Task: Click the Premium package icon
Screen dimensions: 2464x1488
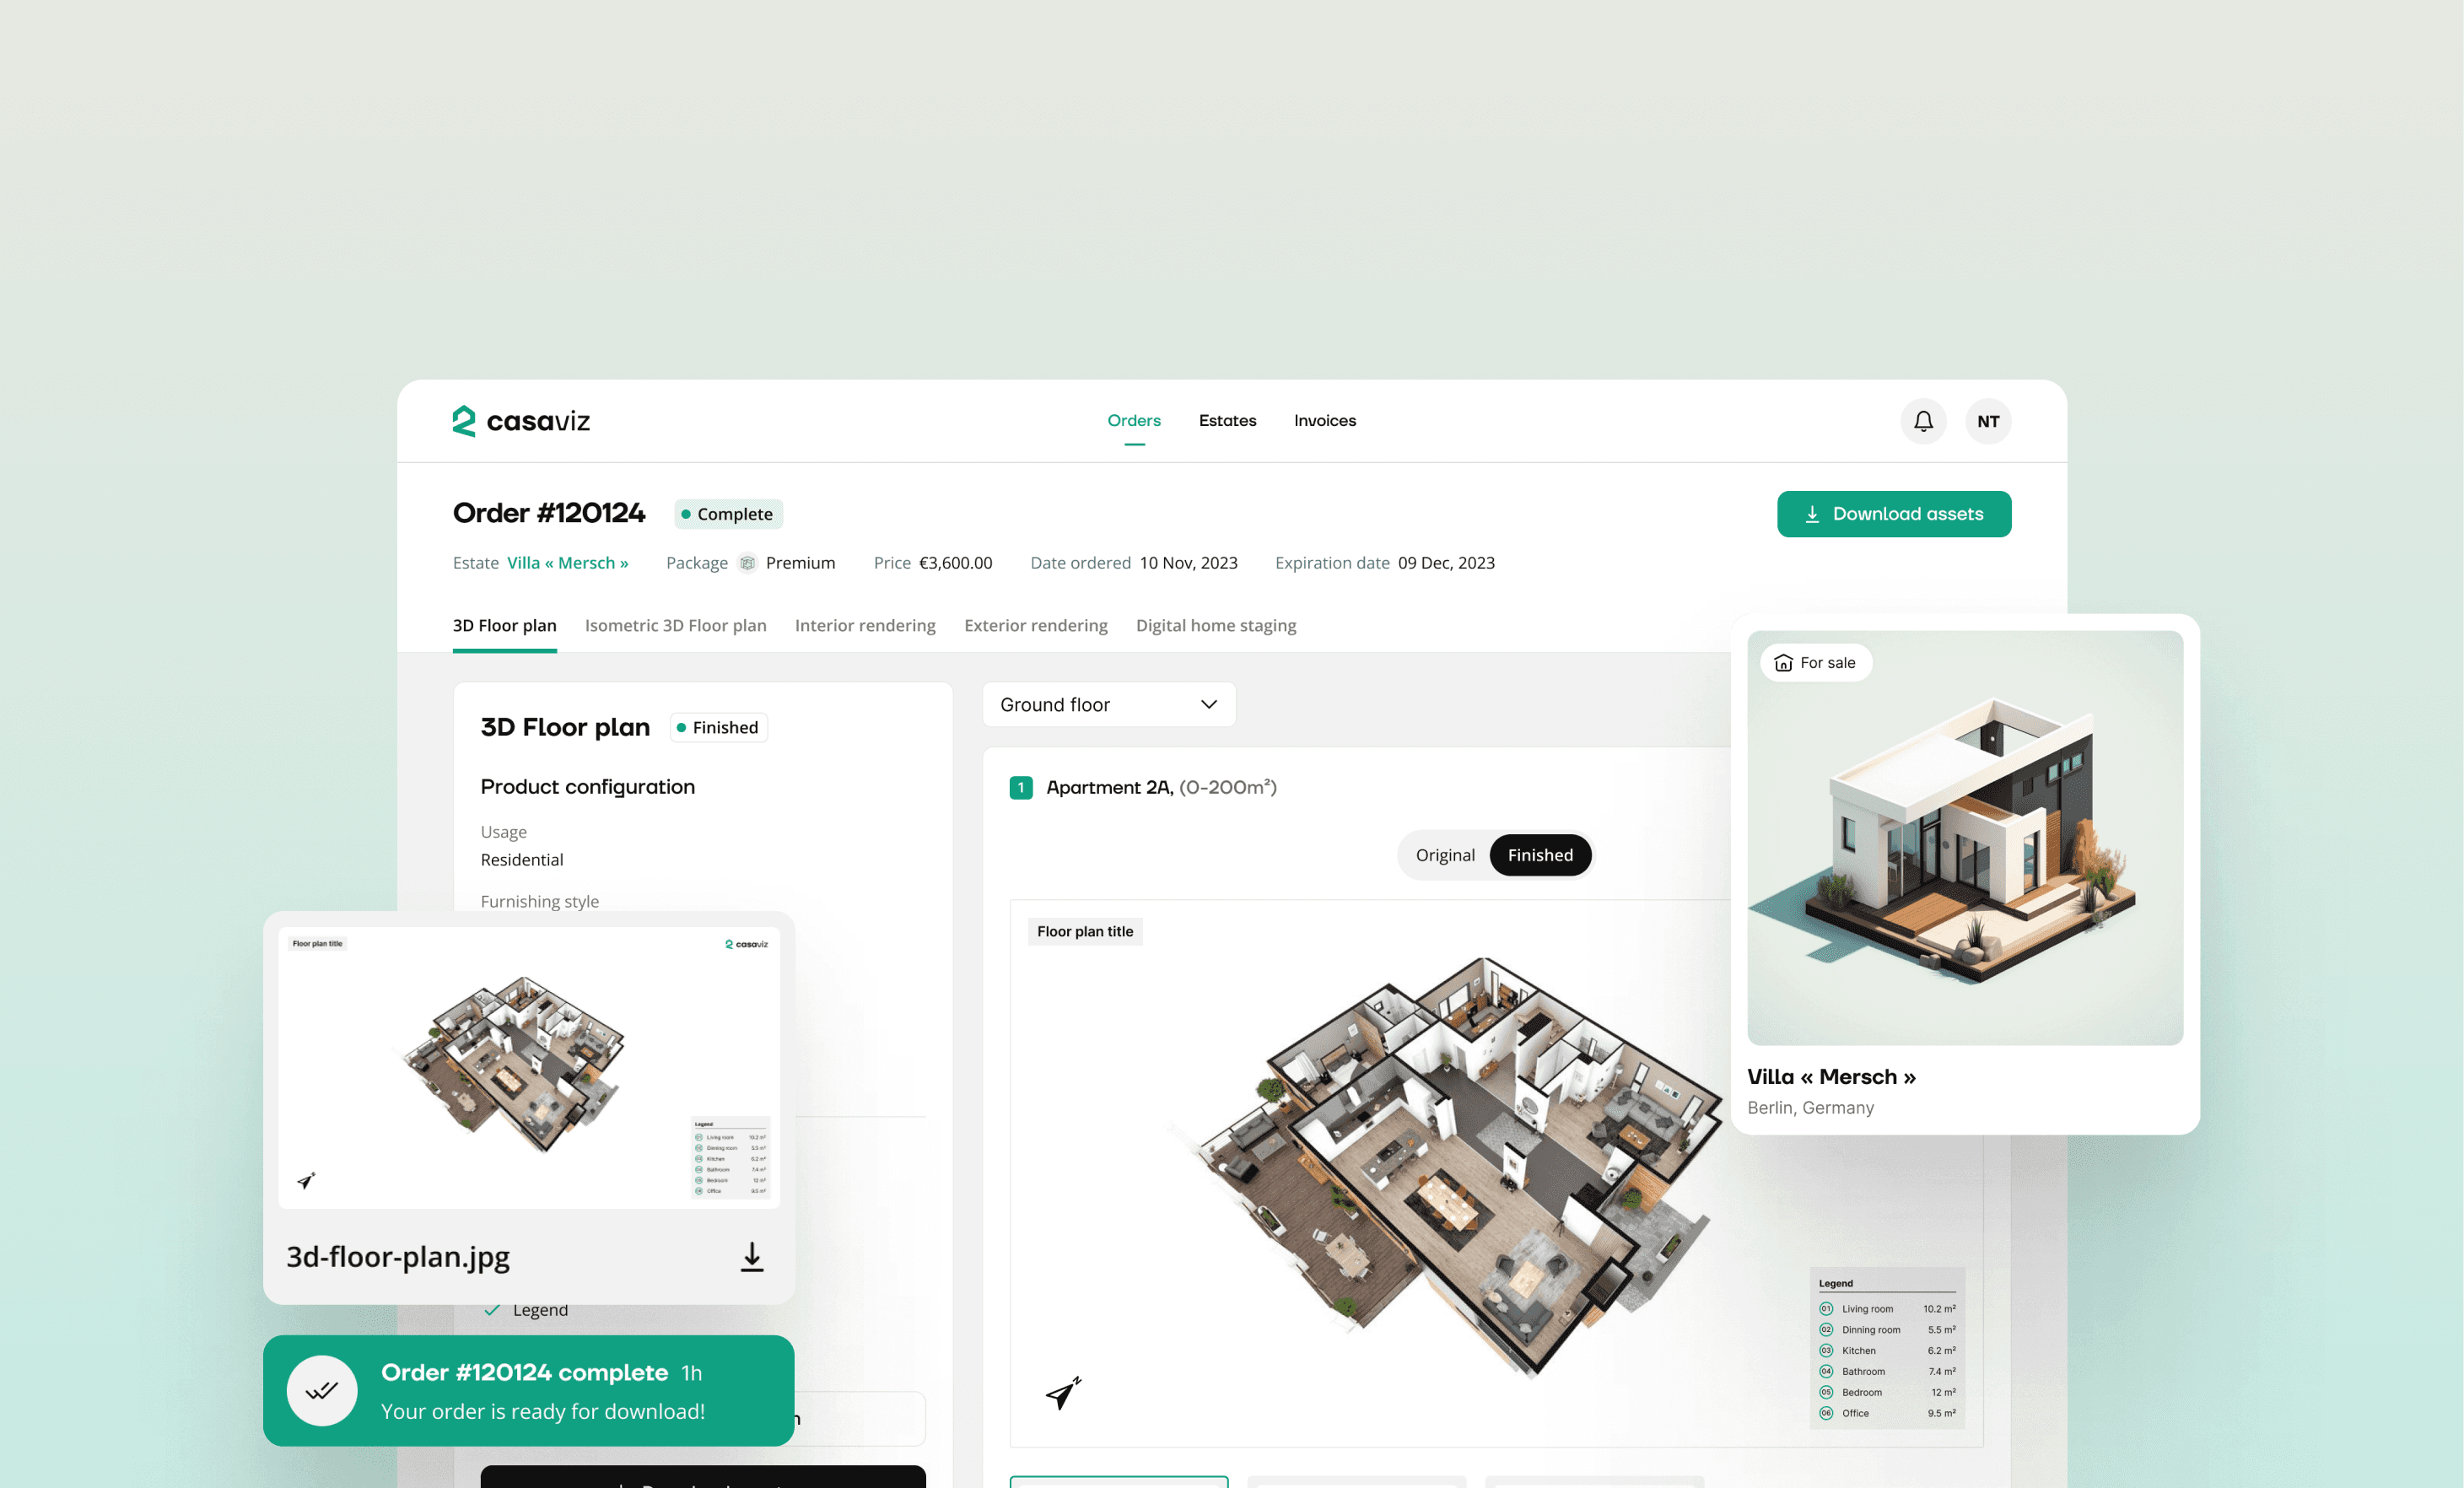Action: click(747, 563)
